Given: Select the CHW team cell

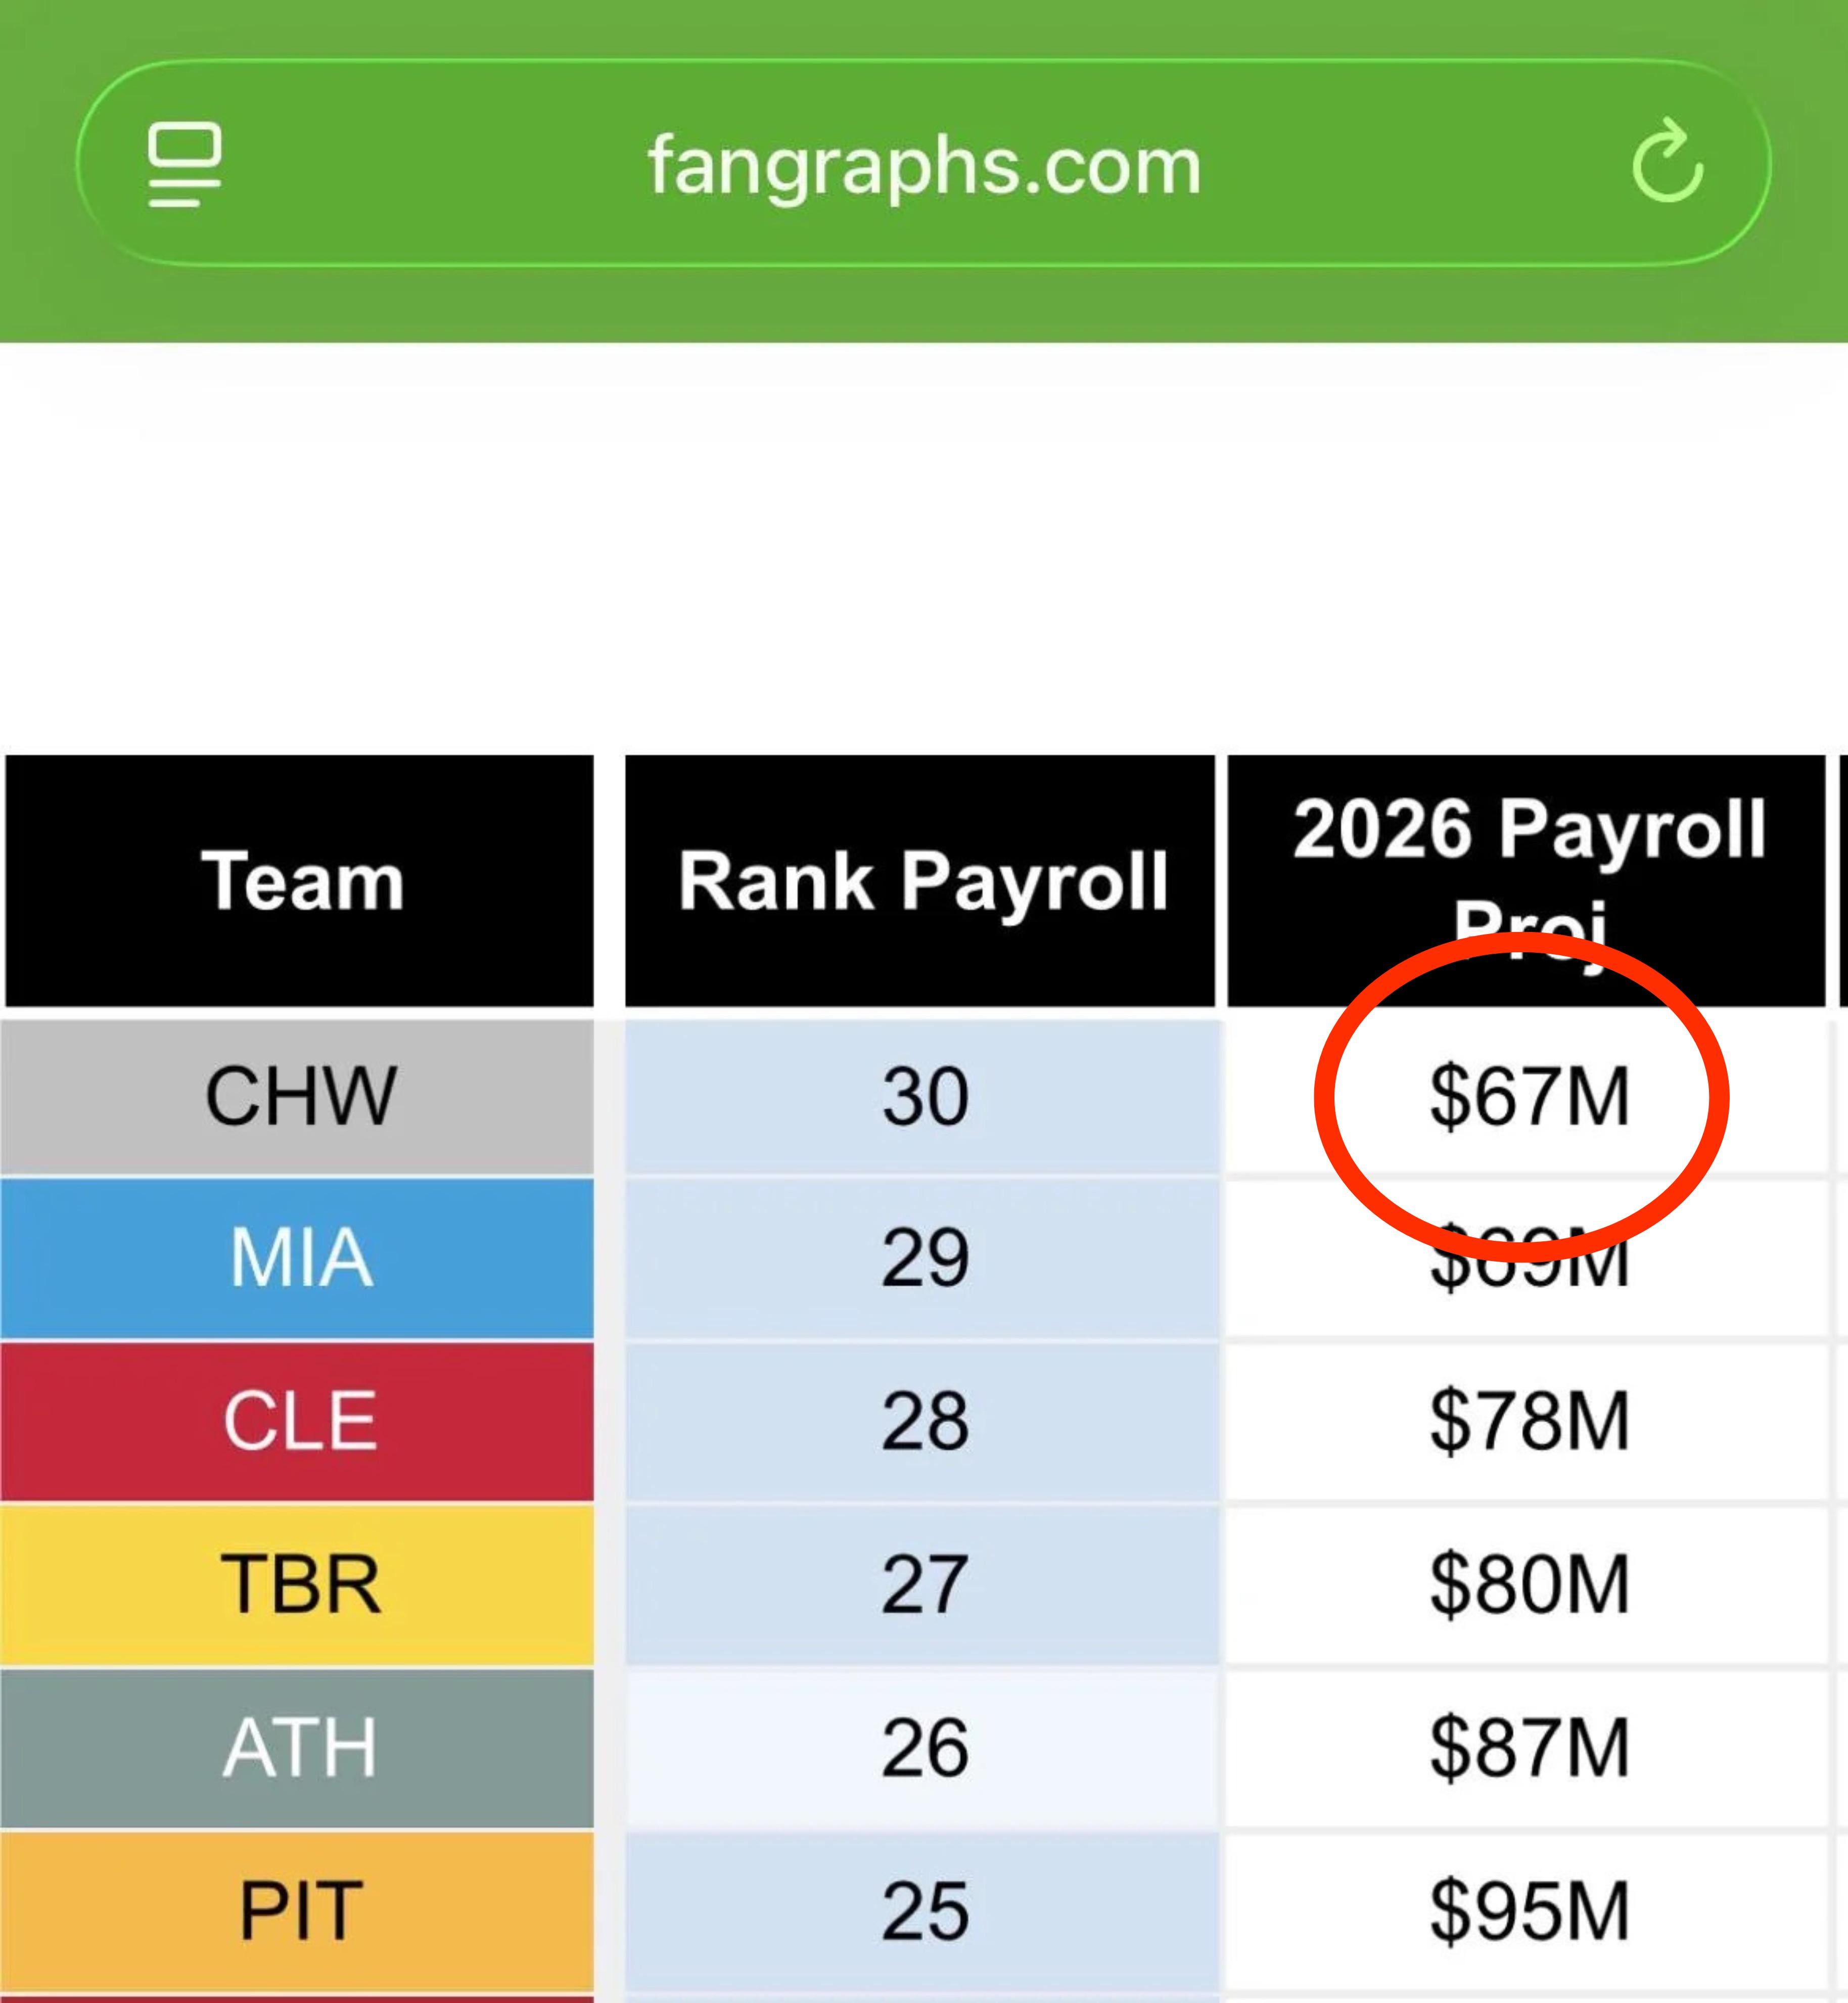Looking at the screenshot, I should [299, 1096].
